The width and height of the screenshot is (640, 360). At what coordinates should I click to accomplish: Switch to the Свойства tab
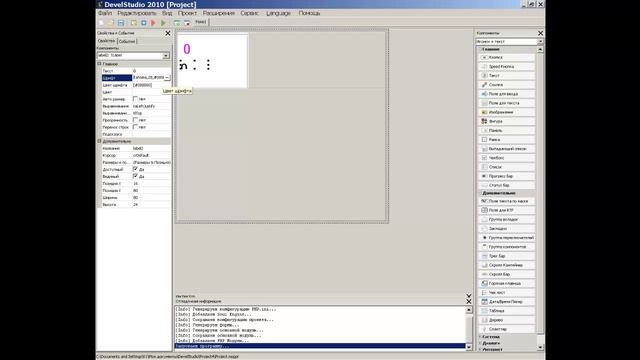tap(107, 41)
